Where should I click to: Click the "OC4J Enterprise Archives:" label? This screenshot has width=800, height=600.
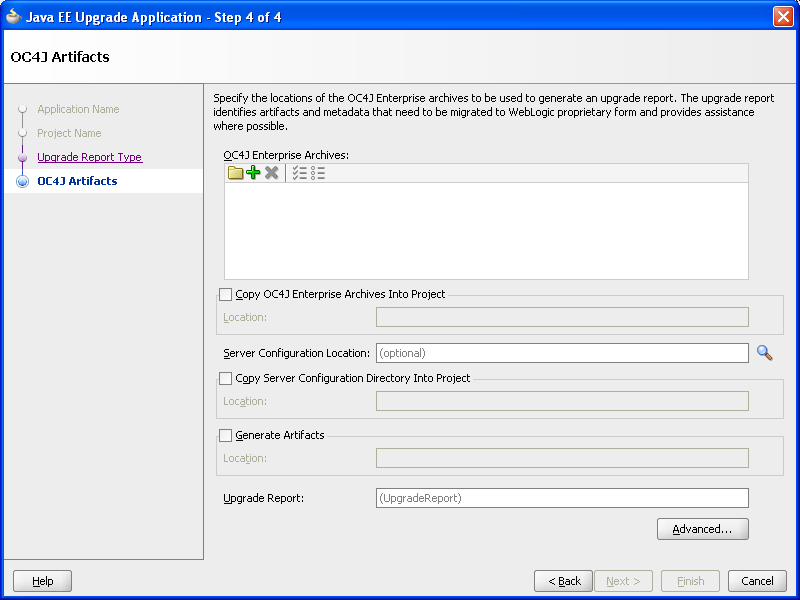[286, 155]
